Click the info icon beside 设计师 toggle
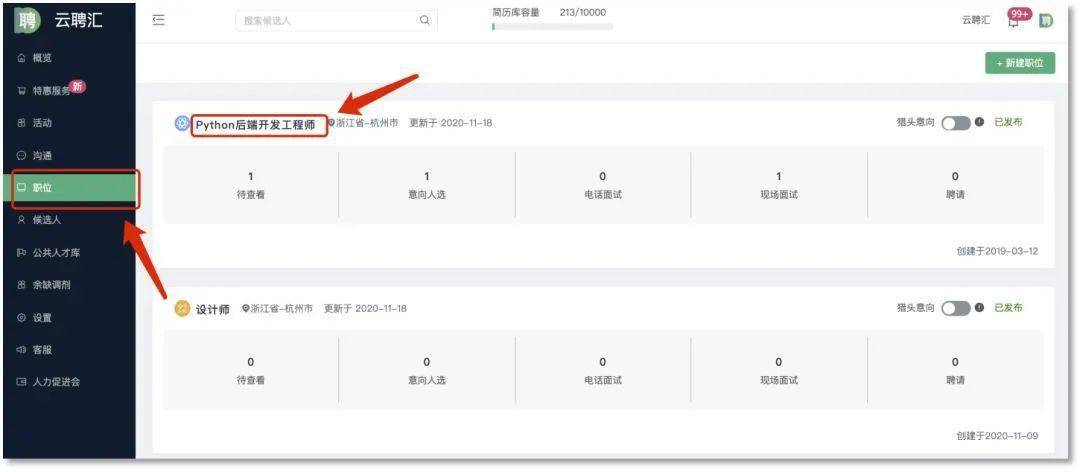Image resolution: width=1080 pixels, height=472 pixels. (x=979, y=307)
